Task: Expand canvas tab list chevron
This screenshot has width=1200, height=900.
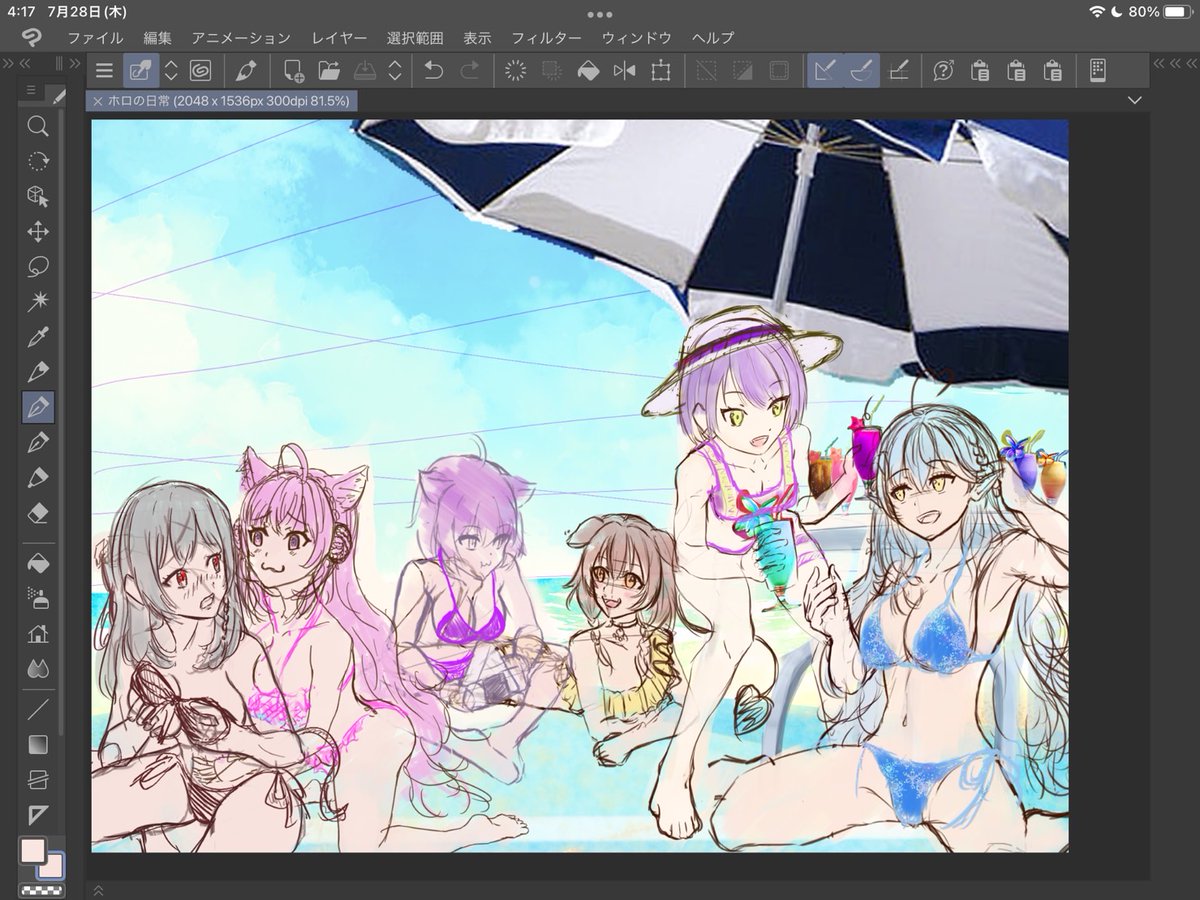Action: pyautogui.click(x=1134, y=100)
